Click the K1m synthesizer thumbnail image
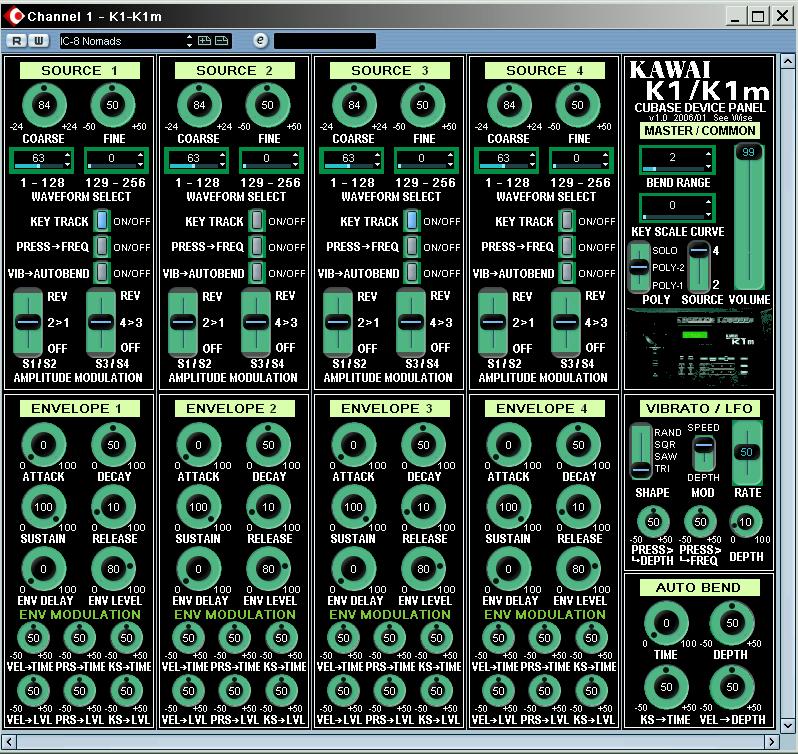The height and width of the screenshot is (754, 798). [x=699, y=349]
